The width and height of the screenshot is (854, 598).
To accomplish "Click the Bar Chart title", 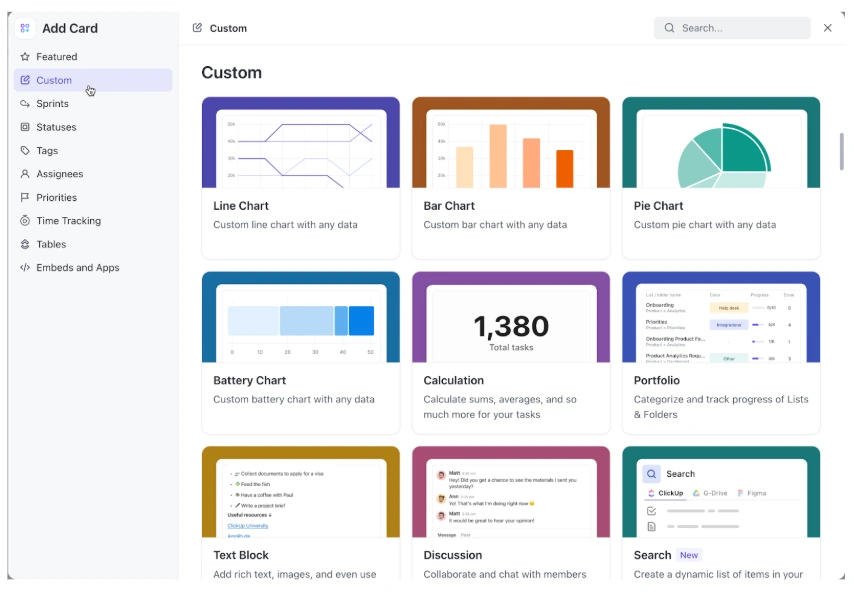I will click(449, 206).
